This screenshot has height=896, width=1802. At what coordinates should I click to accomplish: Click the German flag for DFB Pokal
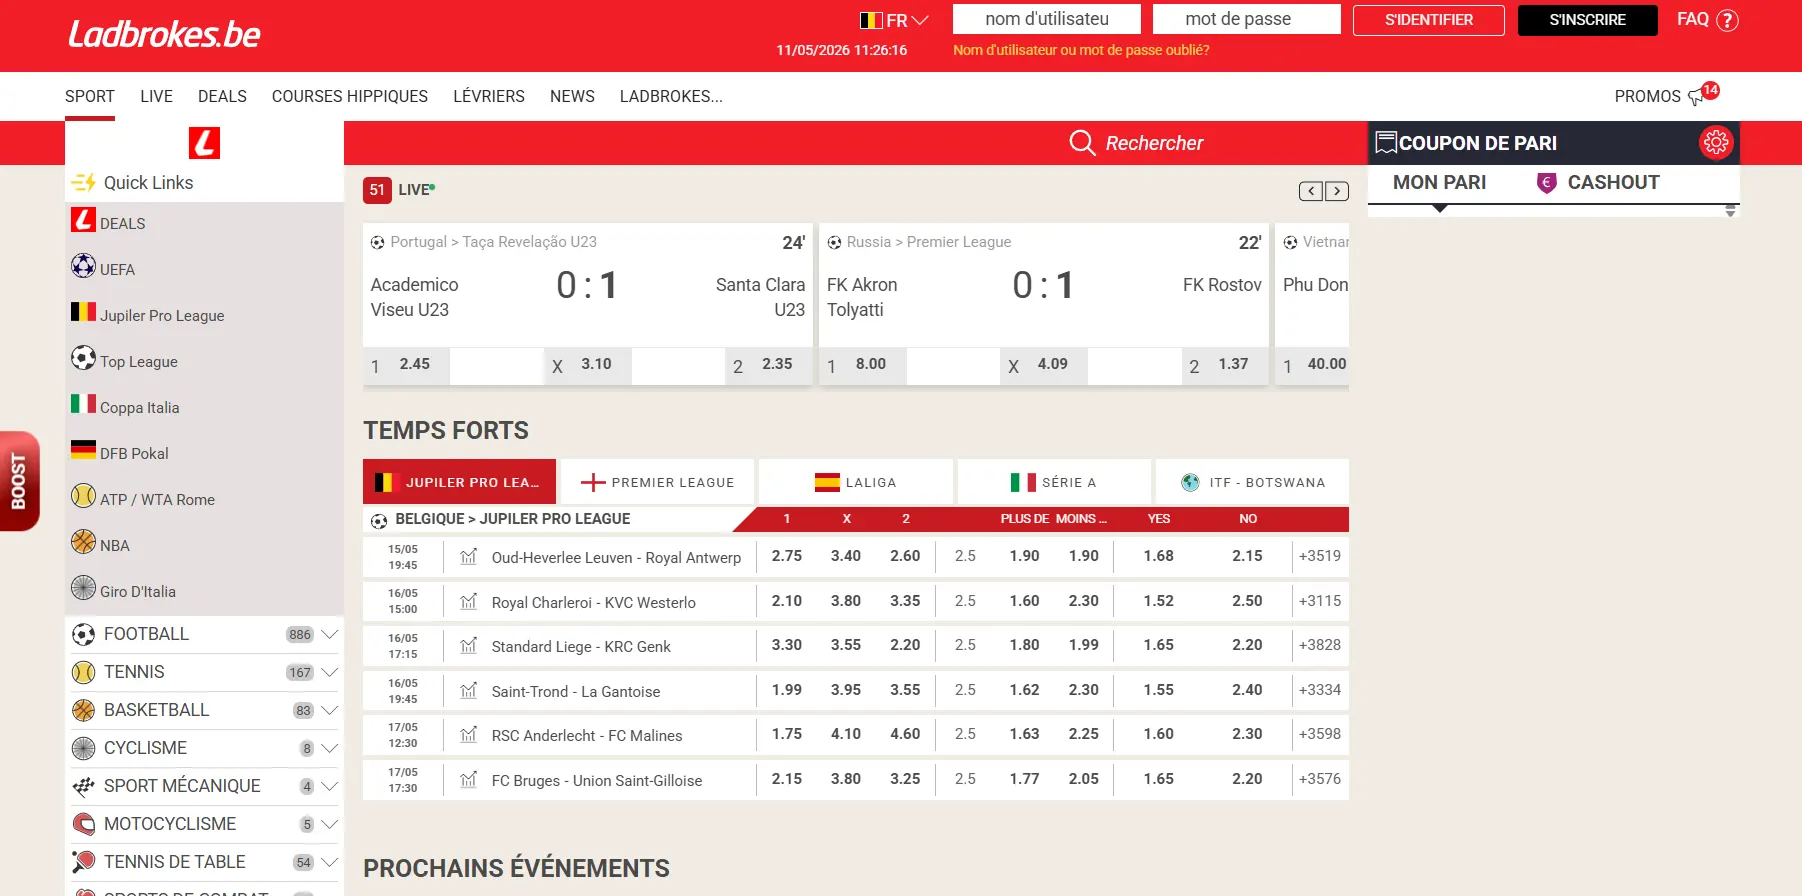pos(83,450)
